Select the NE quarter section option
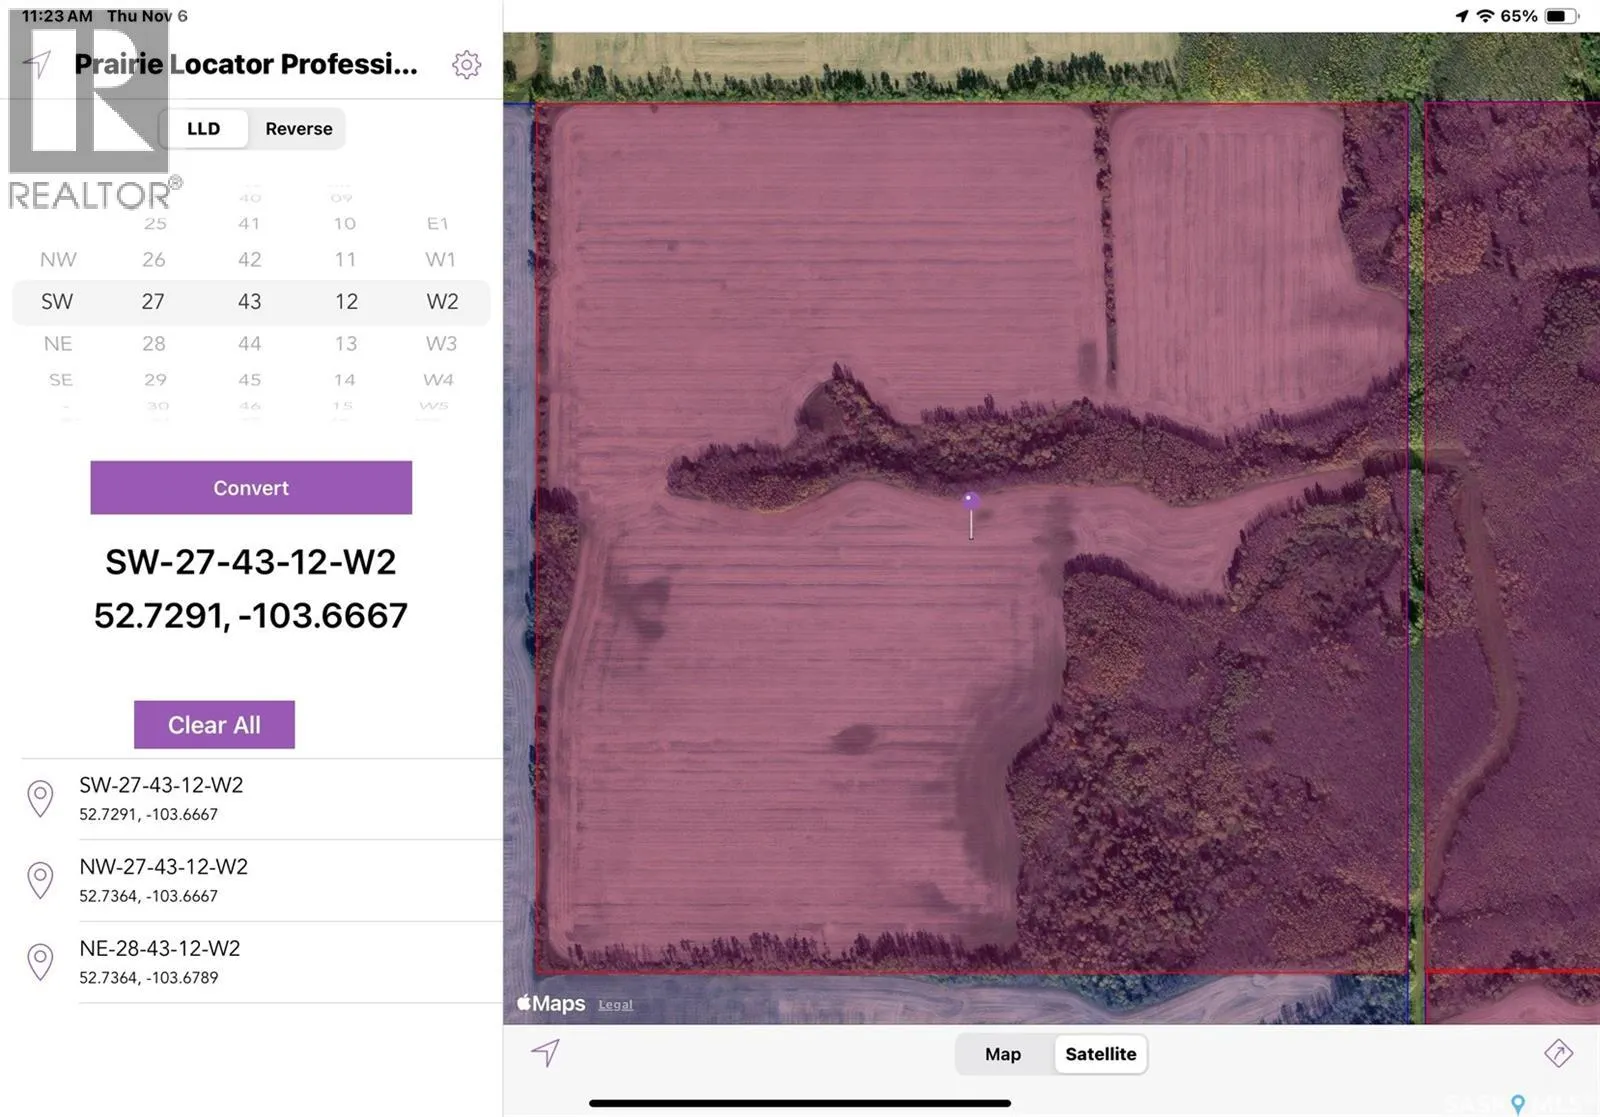This screenshot has height=1117, width=1600. click(x=58, y=343)
